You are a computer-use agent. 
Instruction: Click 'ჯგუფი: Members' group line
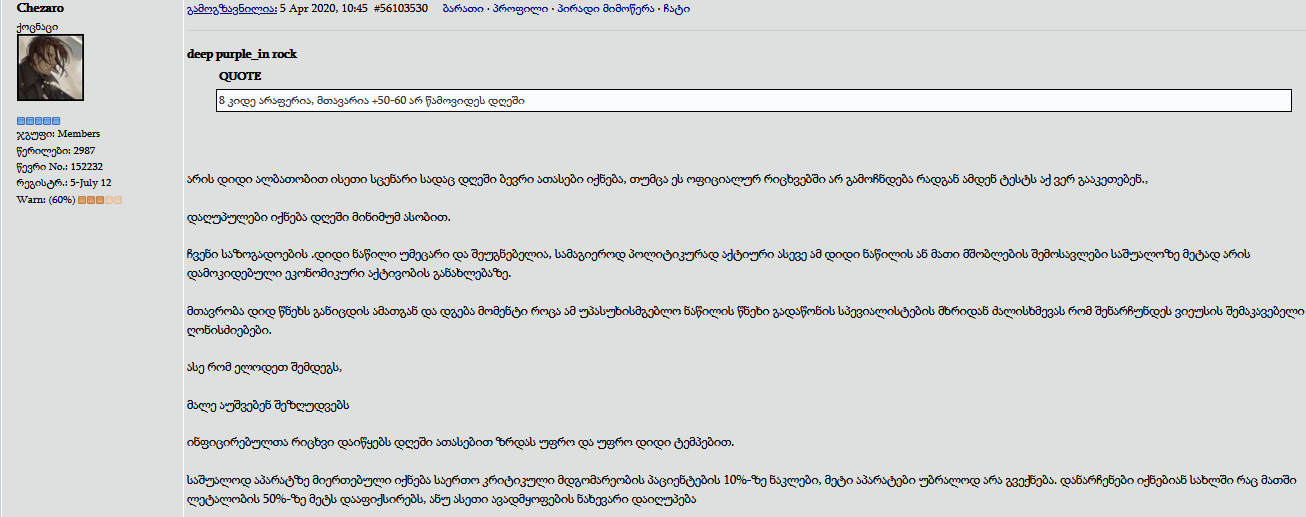[58, 134]
